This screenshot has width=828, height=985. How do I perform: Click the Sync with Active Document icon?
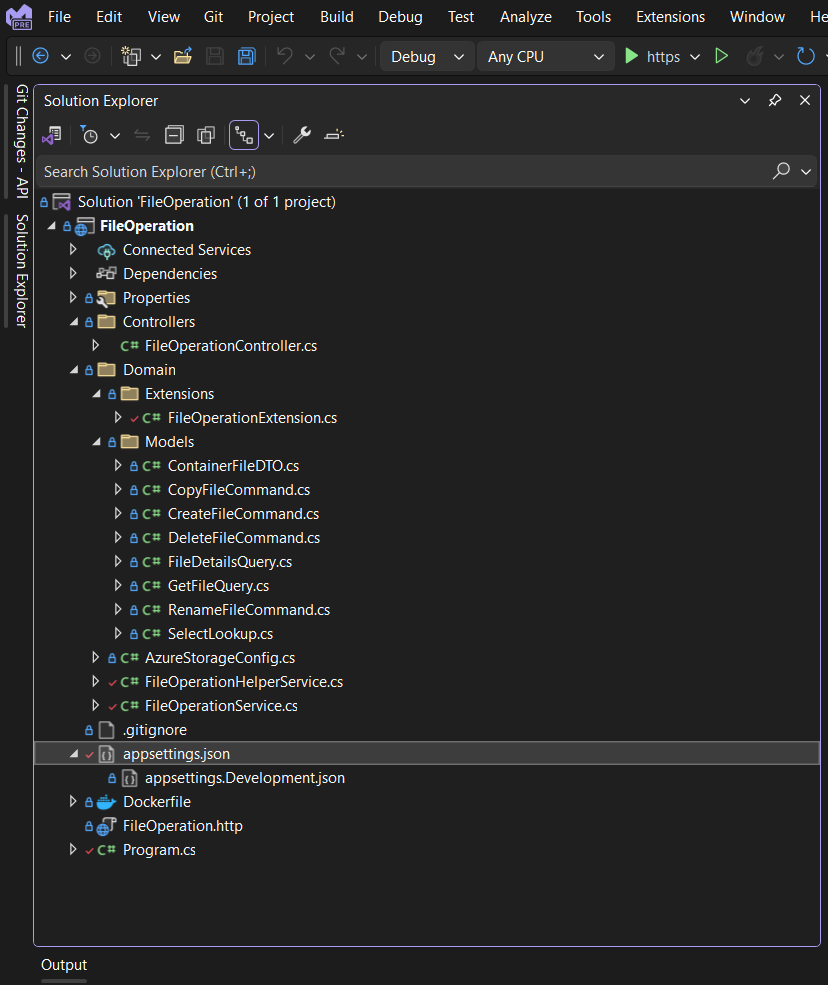141,133
